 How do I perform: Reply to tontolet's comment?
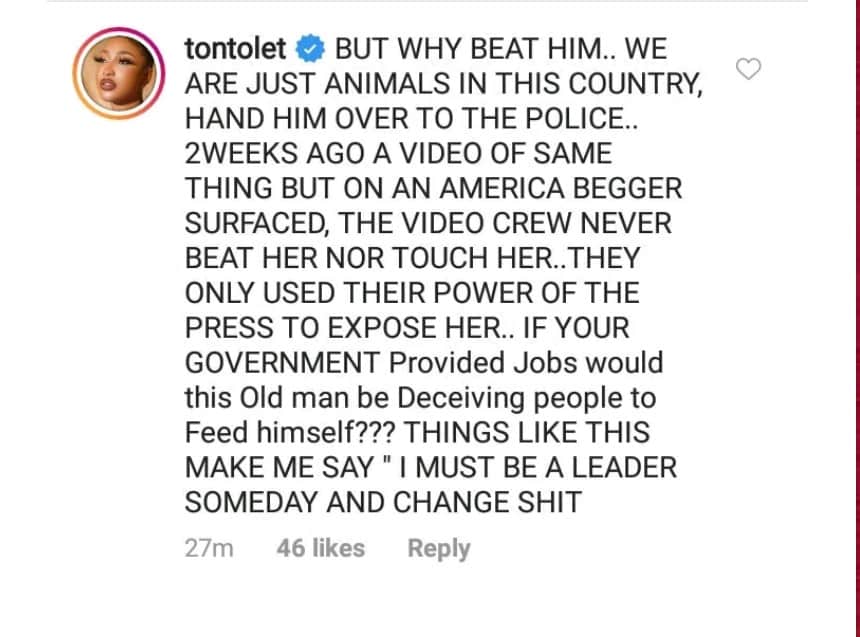(x=439, y=548)
